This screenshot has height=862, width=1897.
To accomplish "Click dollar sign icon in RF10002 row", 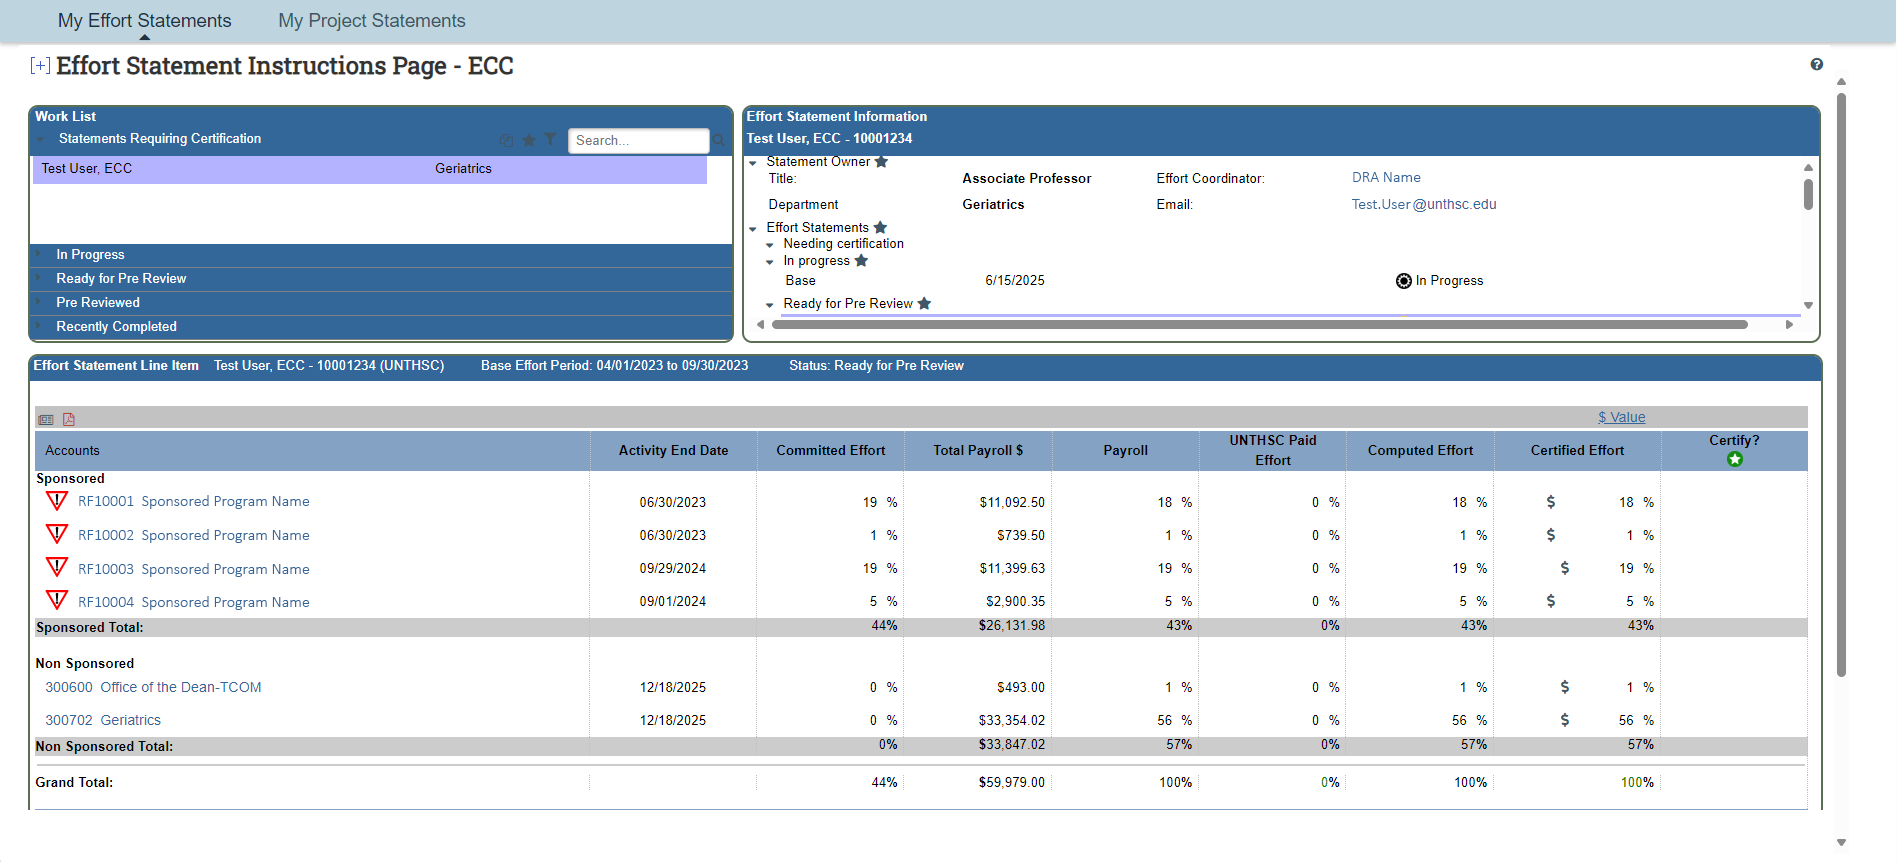I will (x=1551, y=535).
